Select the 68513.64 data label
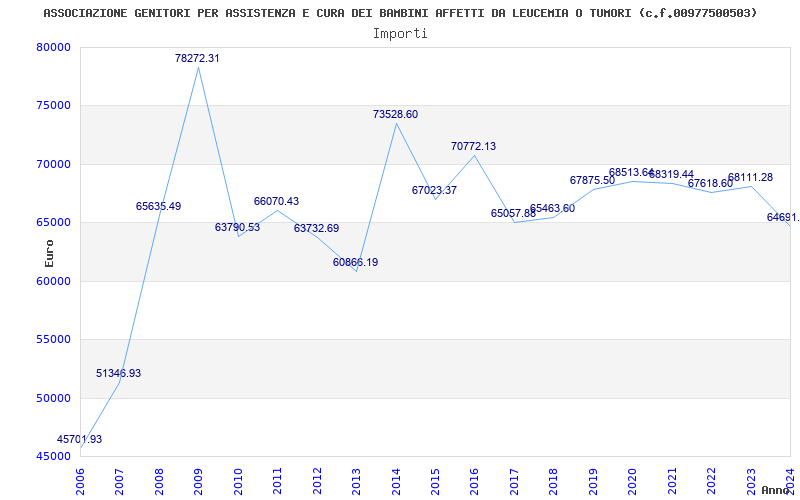The image size is (800, 500). pos(632,173)
